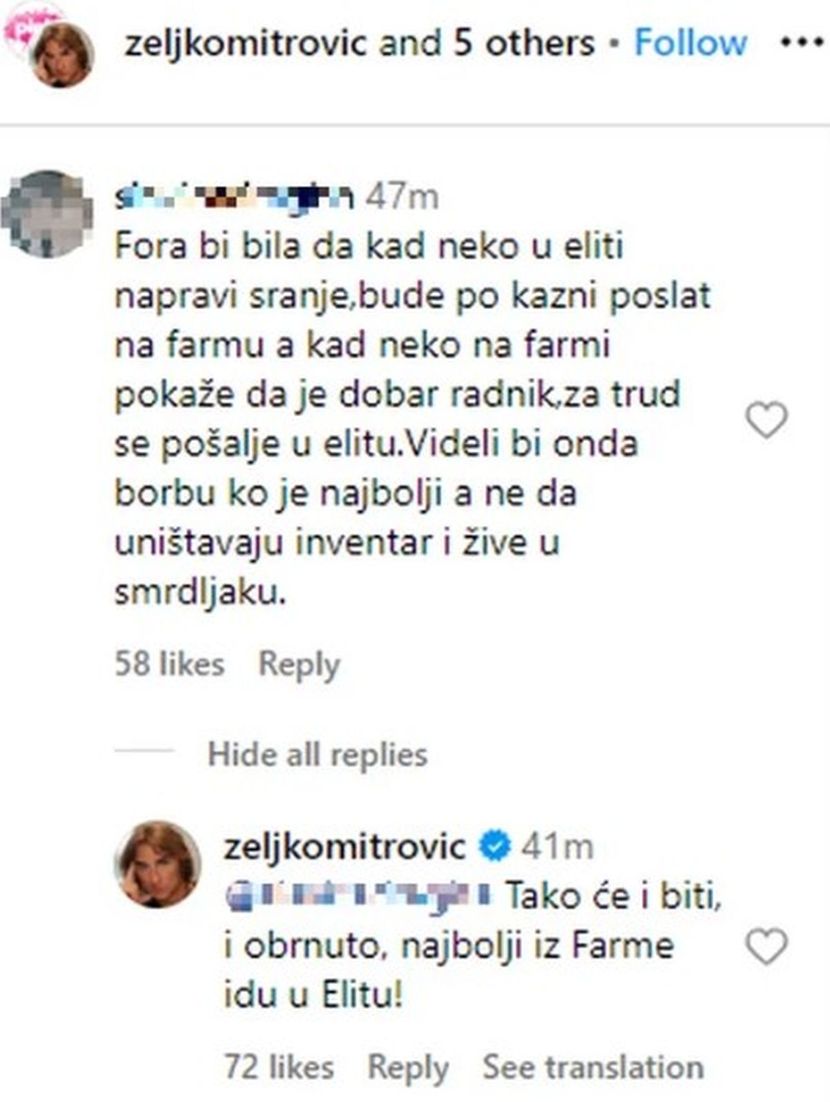The width and height of the screenshot is (830, 1102).
Task: View who liked via '58 likes'
Action: coord(169,664)
